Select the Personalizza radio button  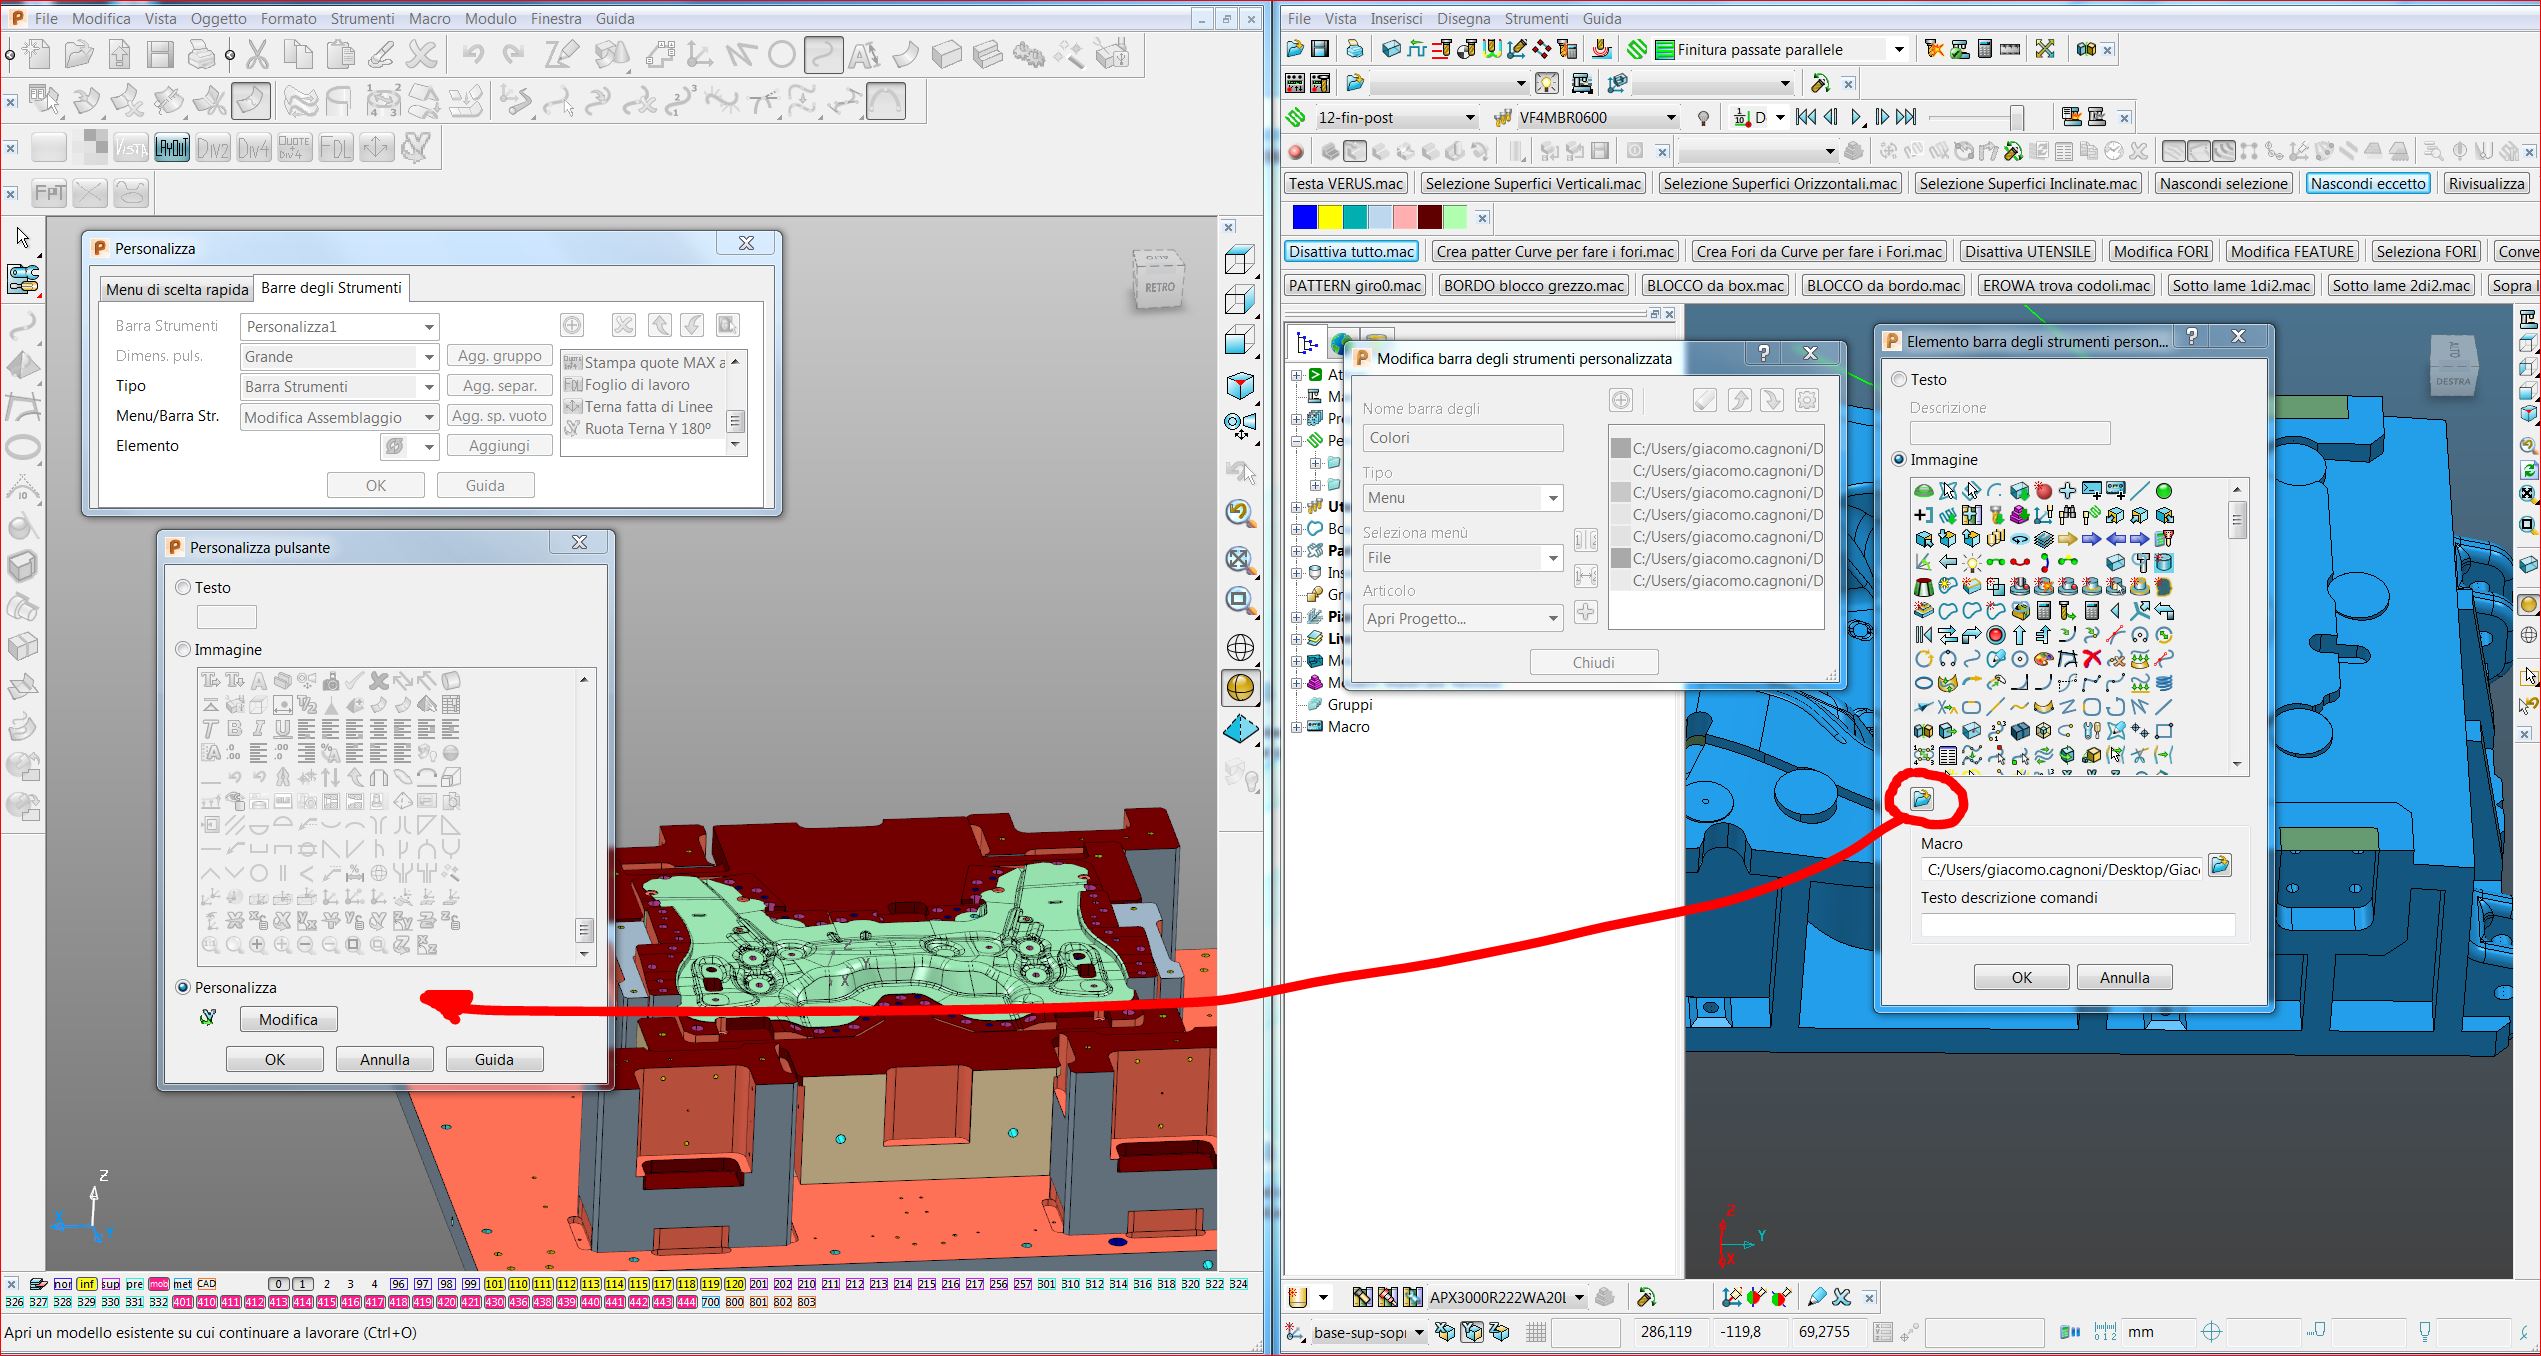tap(183, 988)
